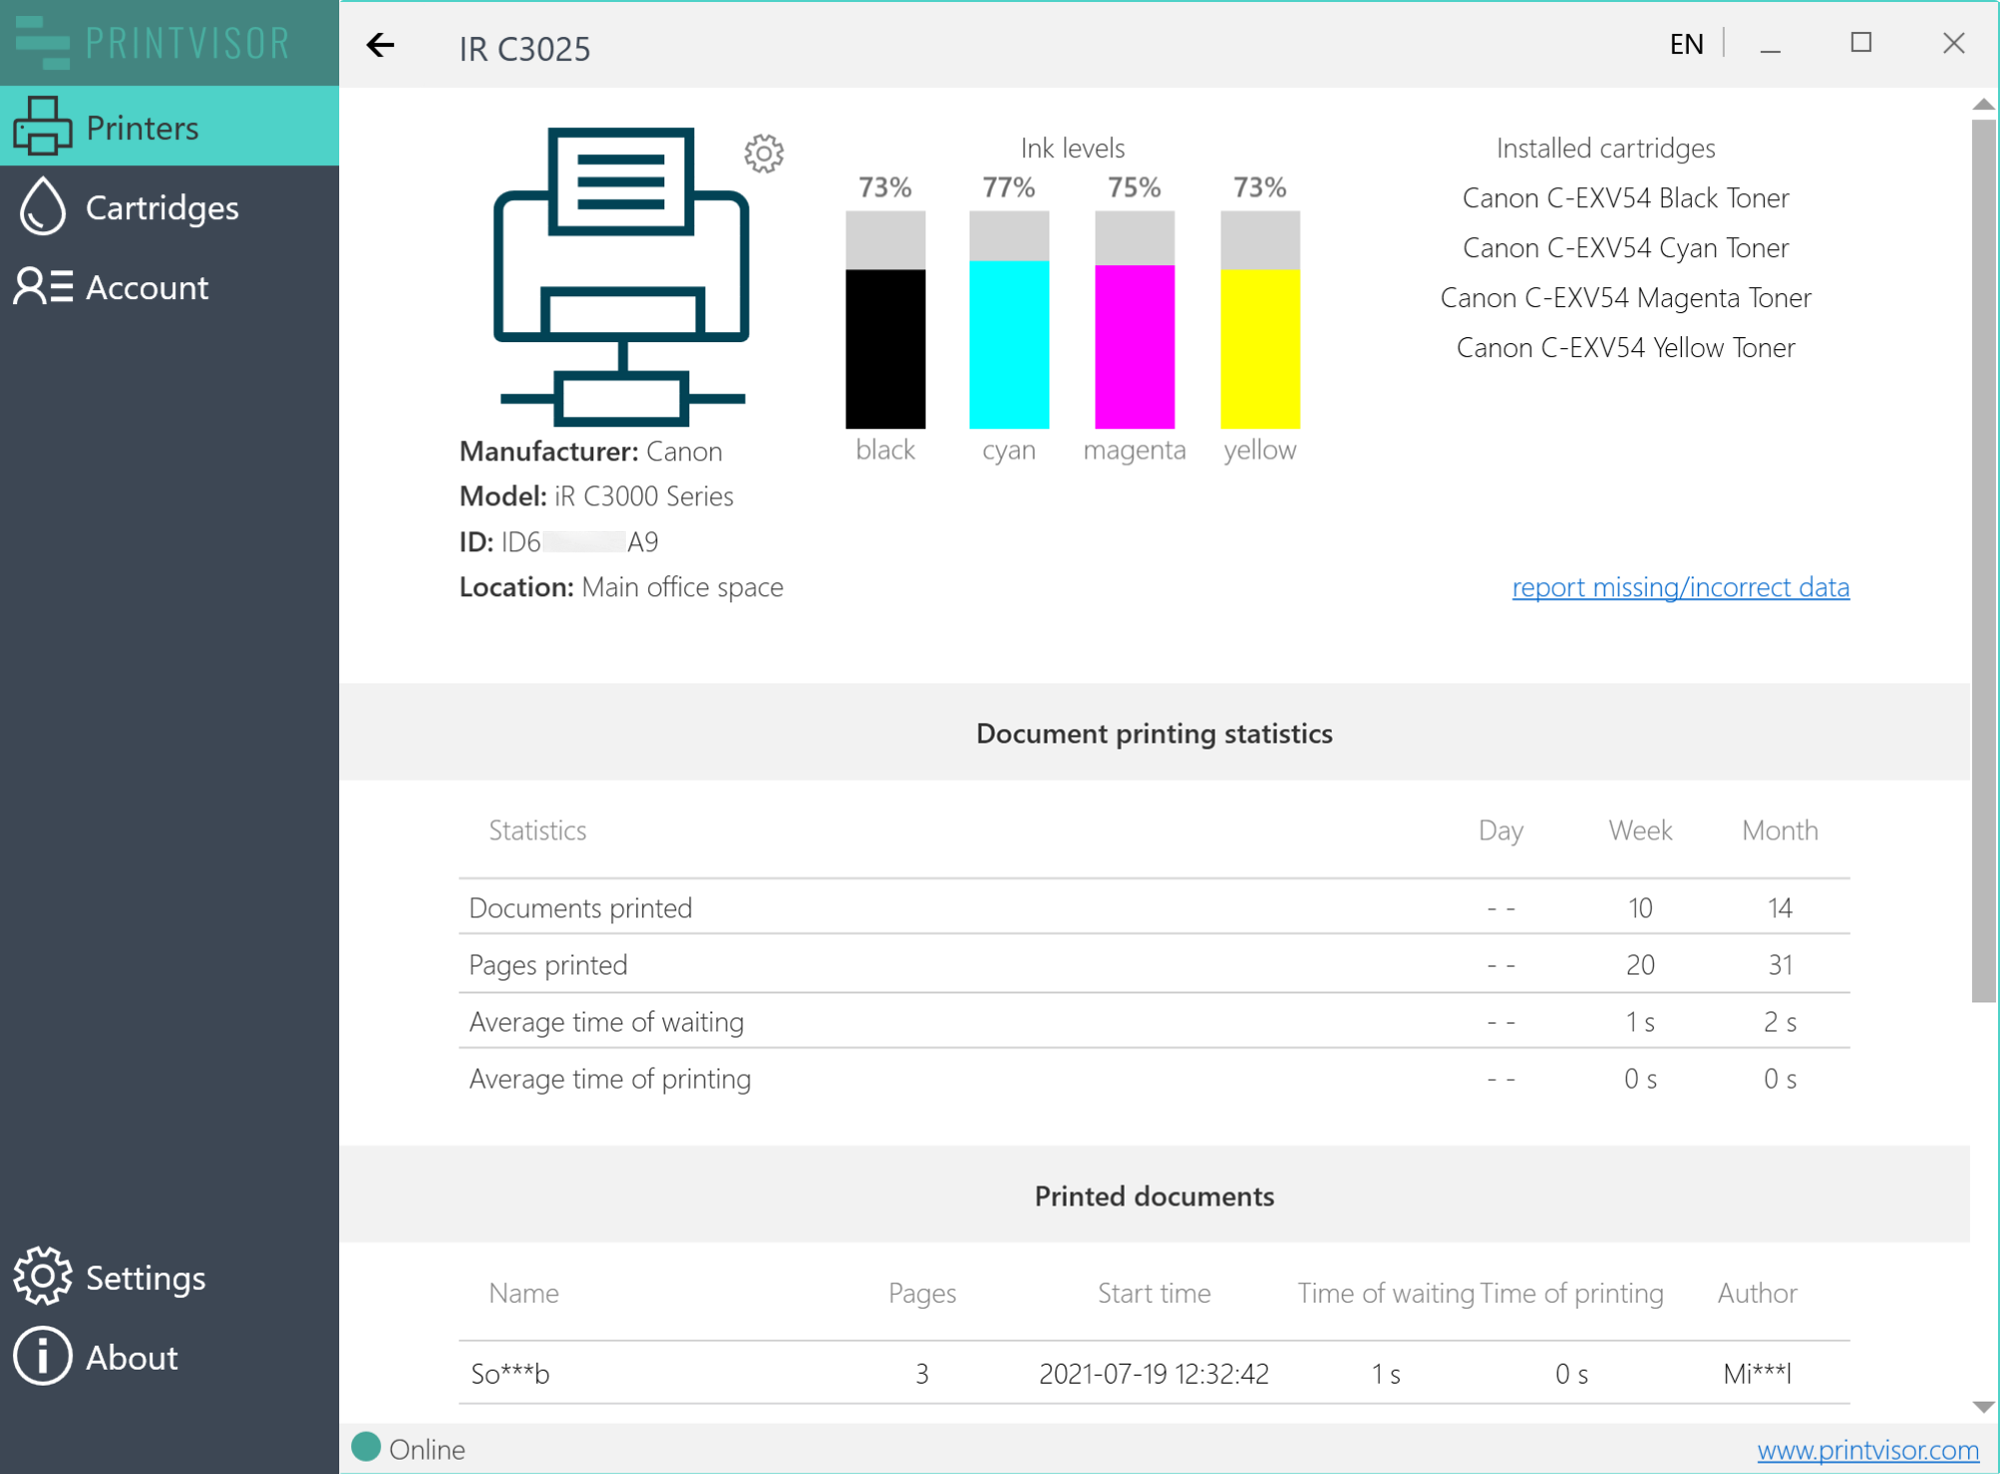Click the Account person icon
The height and width of the screenshot is (1474, 2000).
coord(42,287)
